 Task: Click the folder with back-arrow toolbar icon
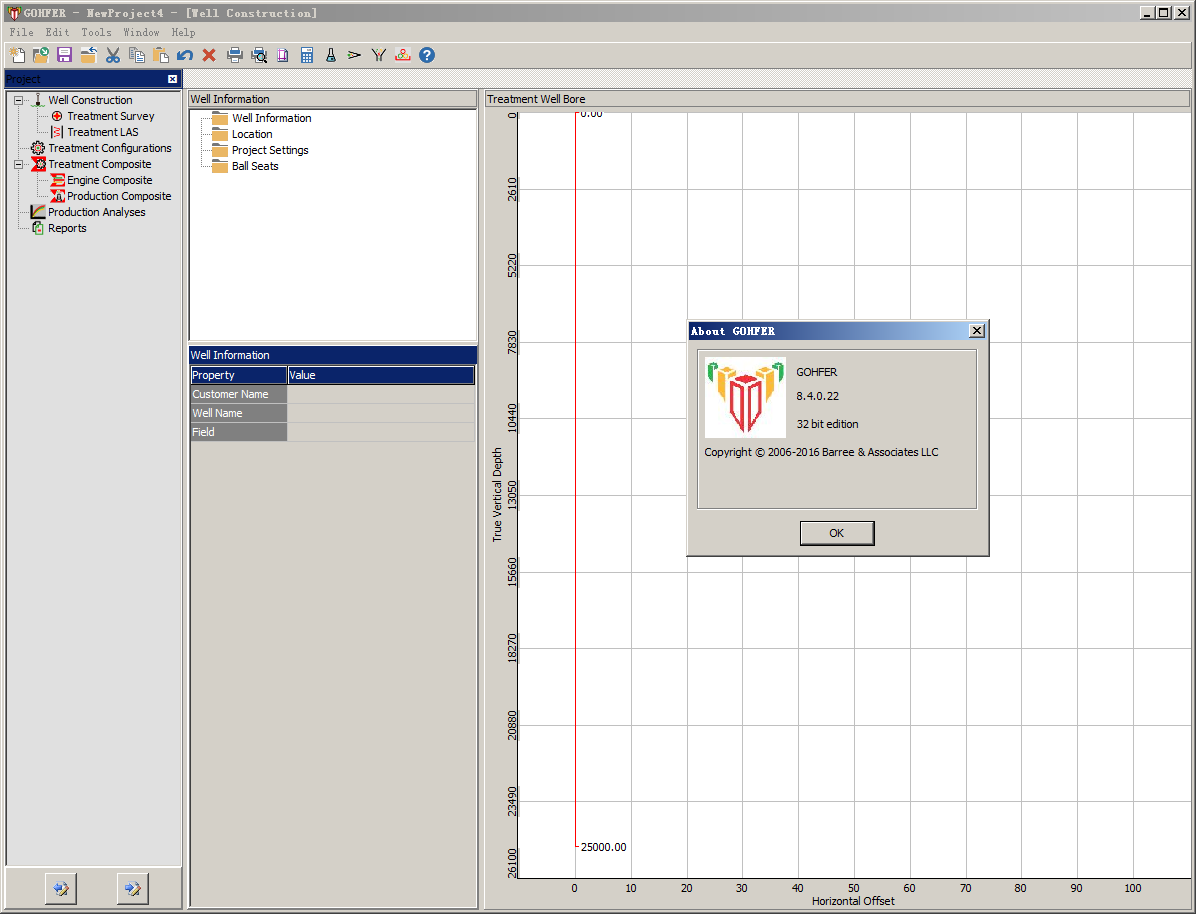tap(88, 55)
